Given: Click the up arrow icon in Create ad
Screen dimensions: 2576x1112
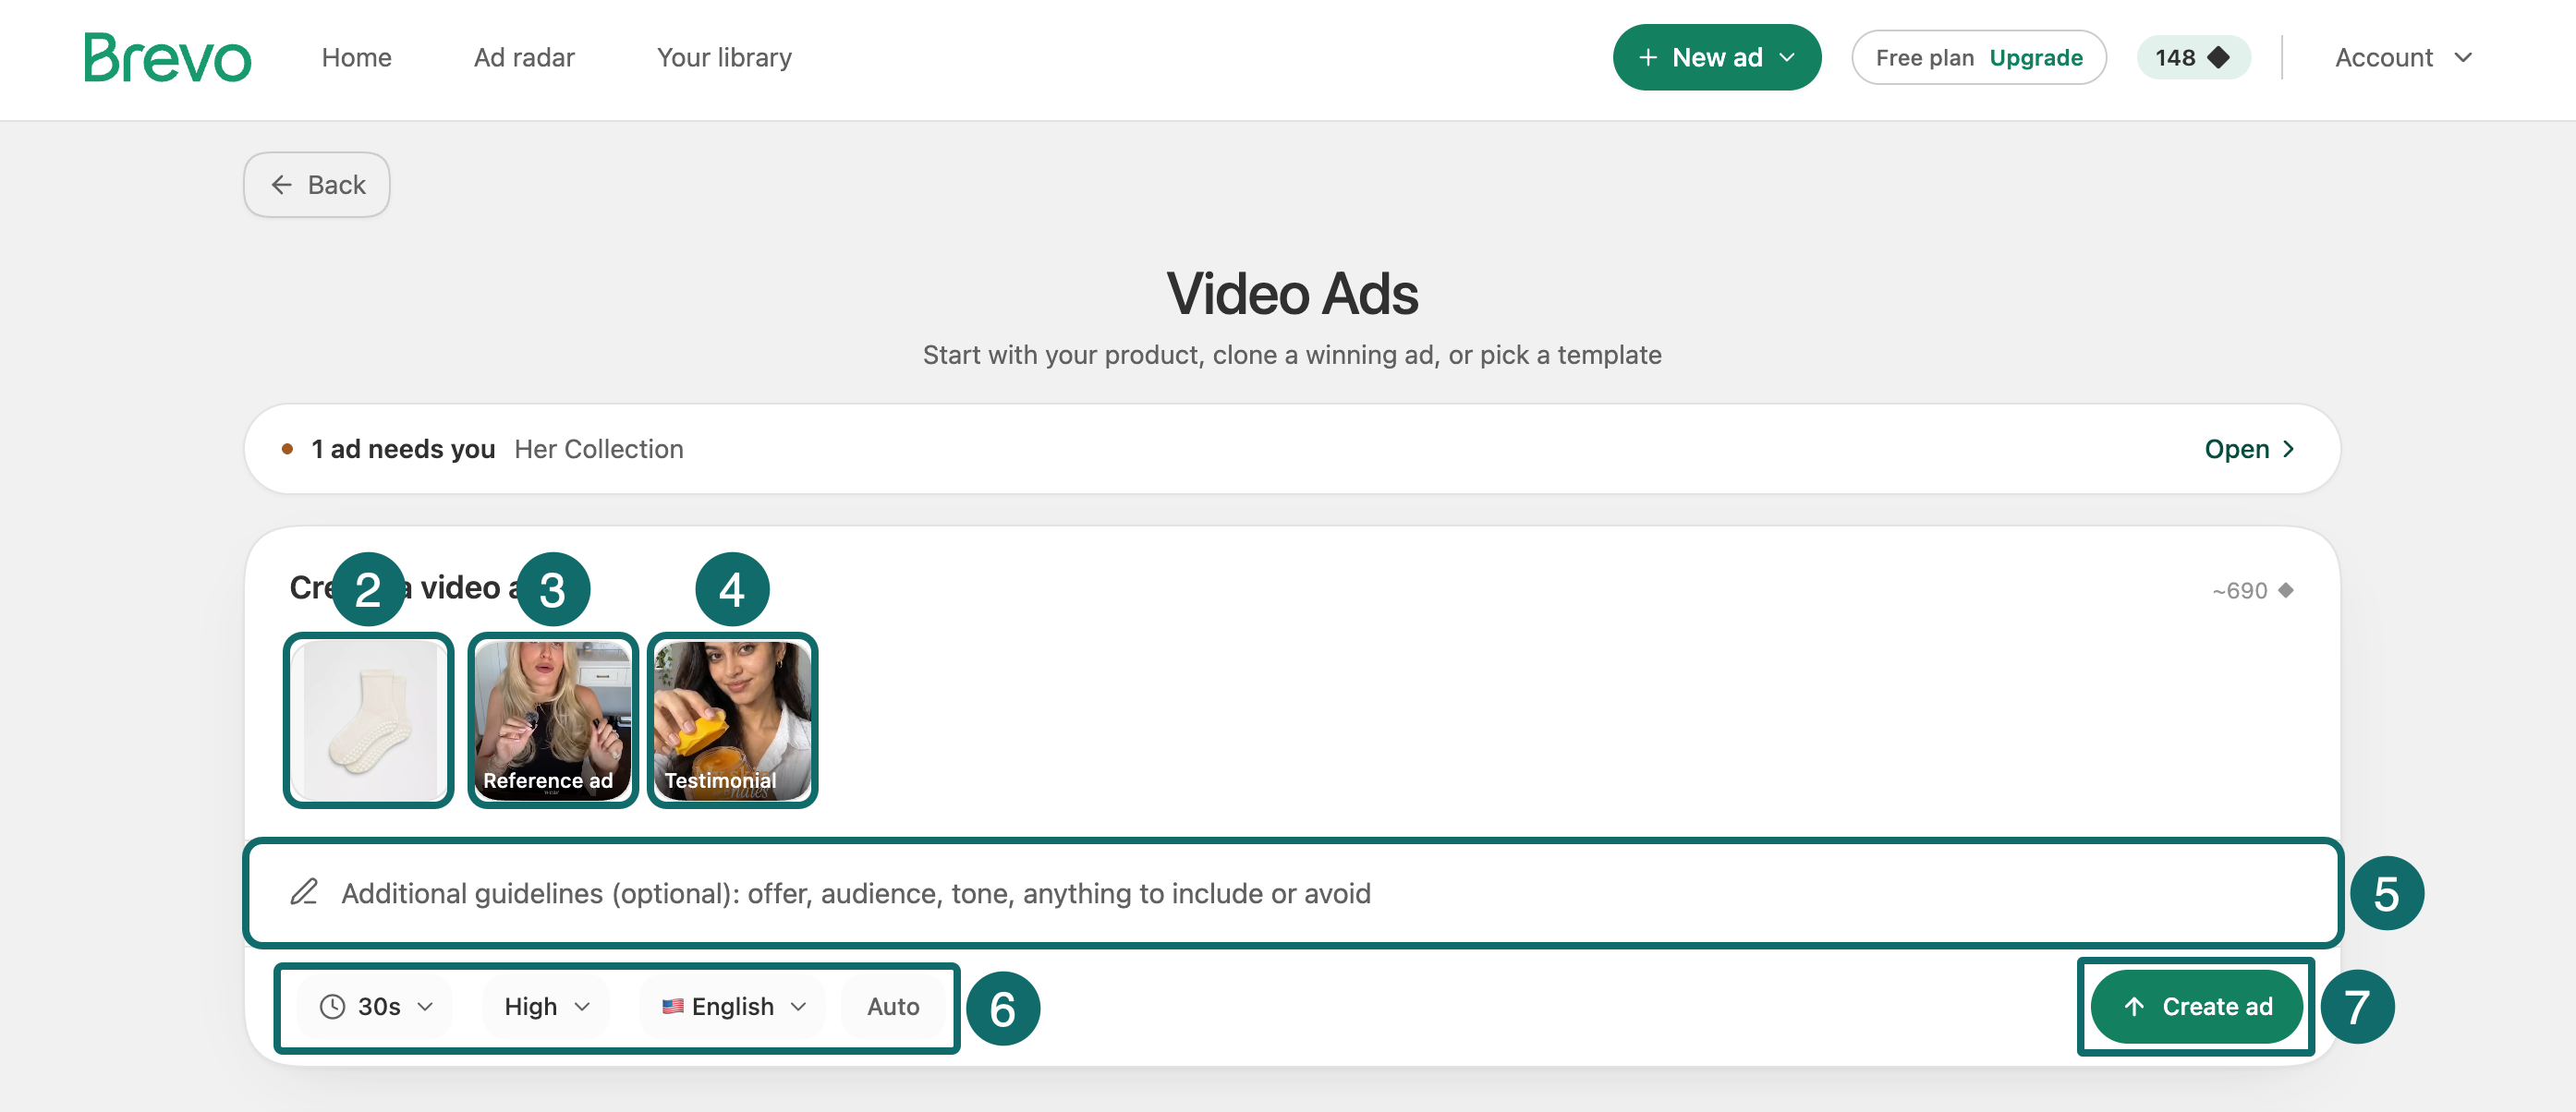Looking at the screenshot, I should tap(2133, 1006).
